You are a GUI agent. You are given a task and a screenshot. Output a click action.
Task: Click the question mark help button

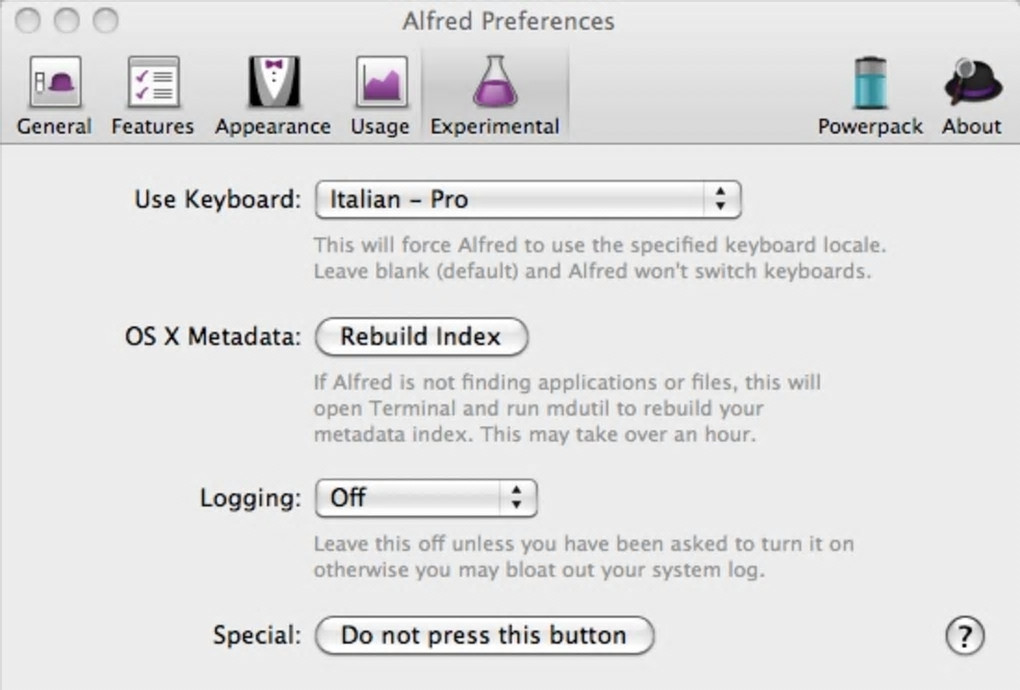click(964, 635)
